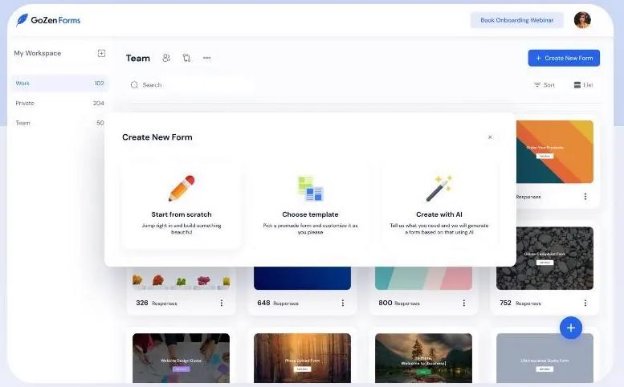Click into the Search forms field
The height and width of the screenshot is (387, 624).
click(x=191, y=85)
